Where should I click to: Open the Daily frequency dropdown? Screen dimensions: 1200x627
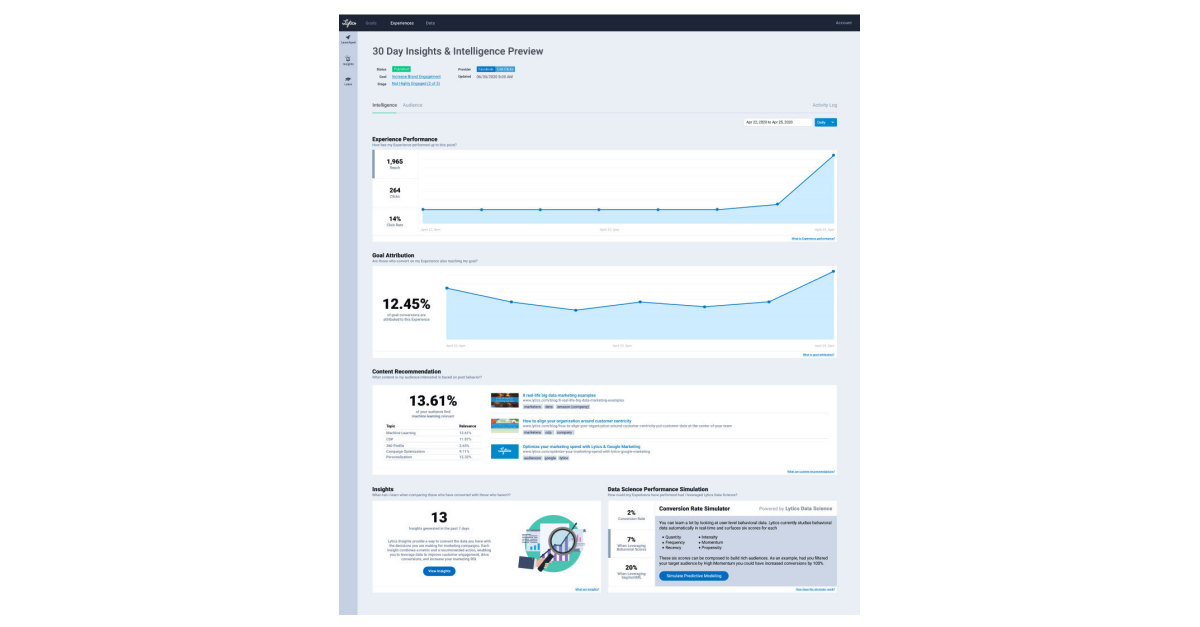(x=825, y=122)
